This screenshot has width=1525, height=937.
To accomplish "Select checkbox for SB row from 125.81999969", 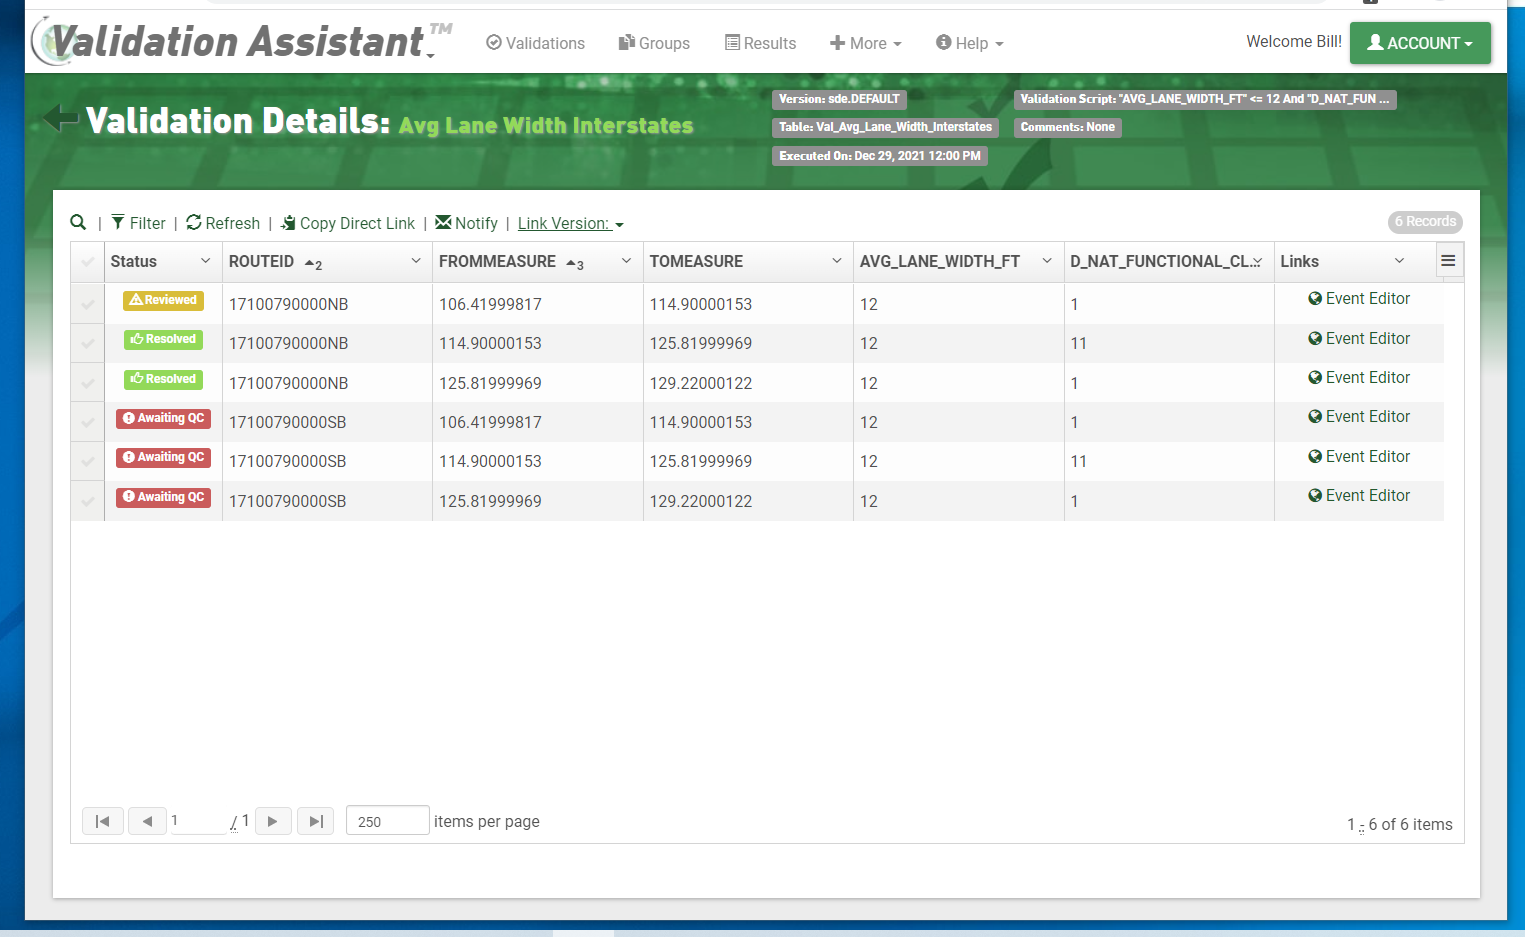I will pyautogui.click(x=88, y=501).
